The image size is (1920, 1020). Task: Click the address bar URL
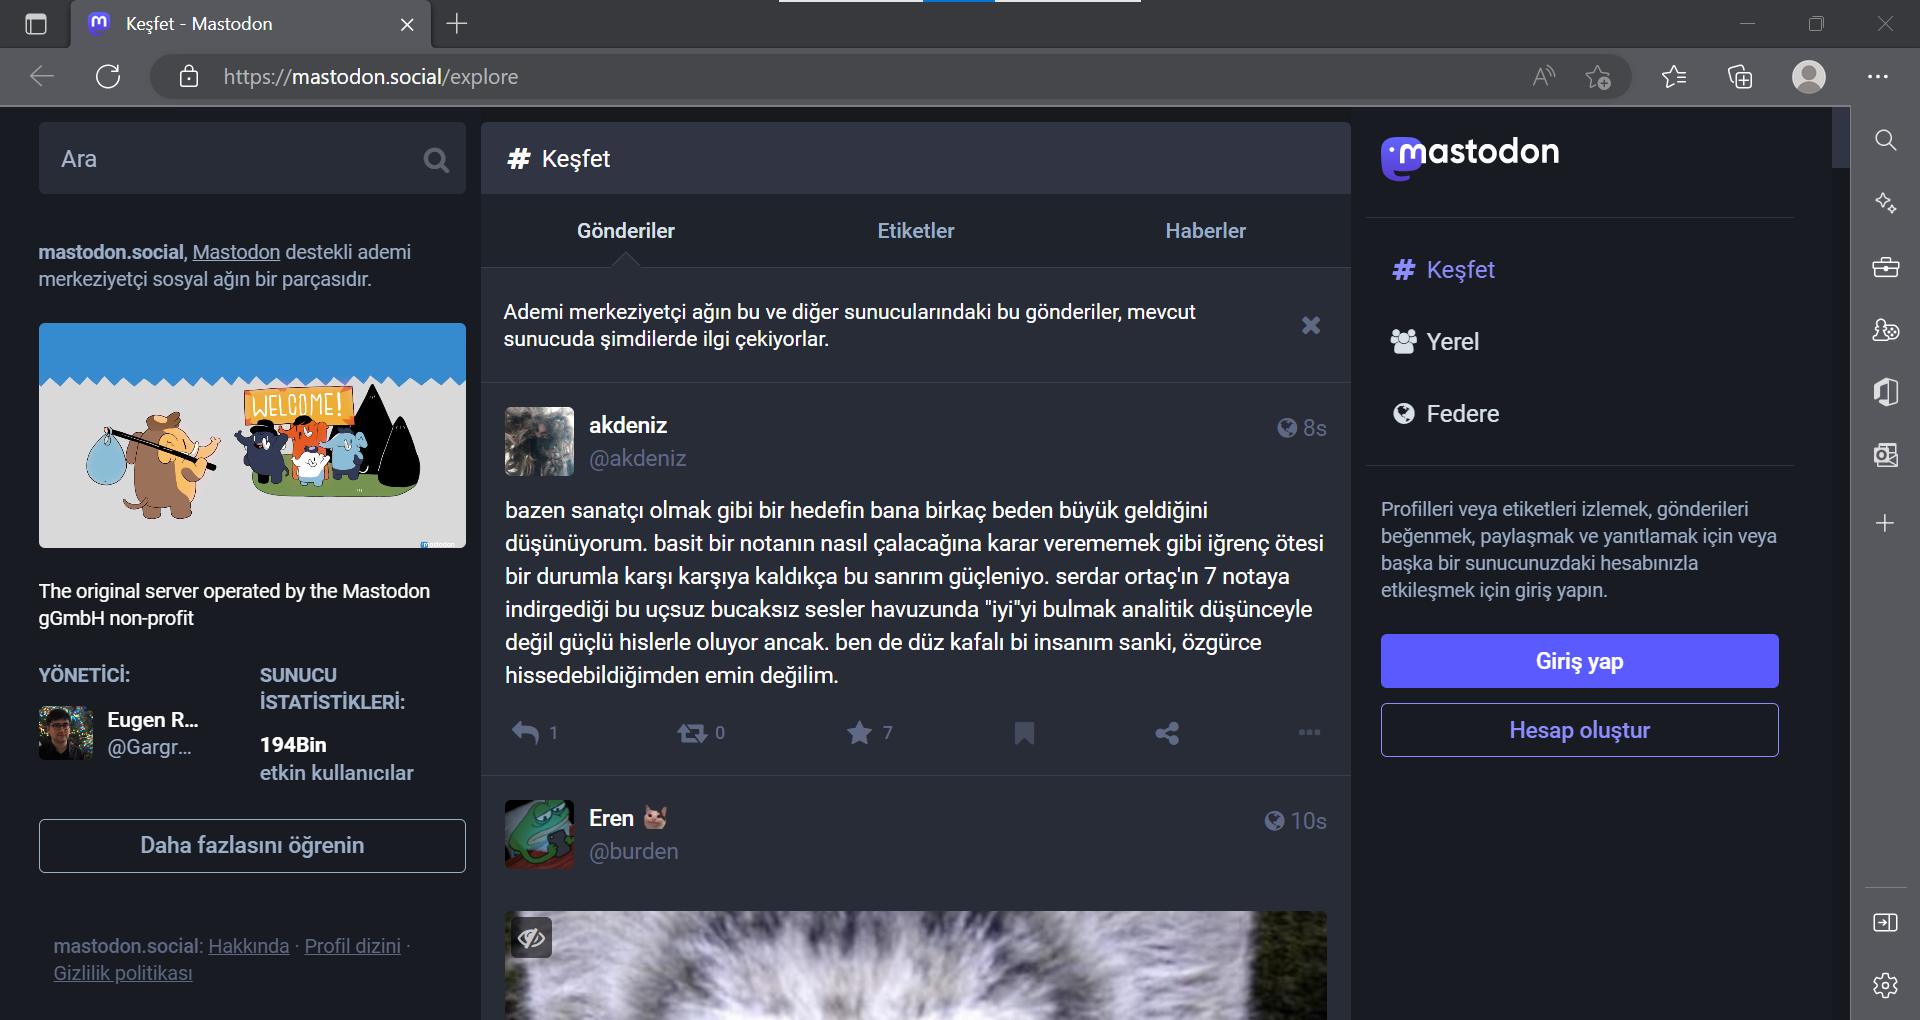(x=371, y=77)
